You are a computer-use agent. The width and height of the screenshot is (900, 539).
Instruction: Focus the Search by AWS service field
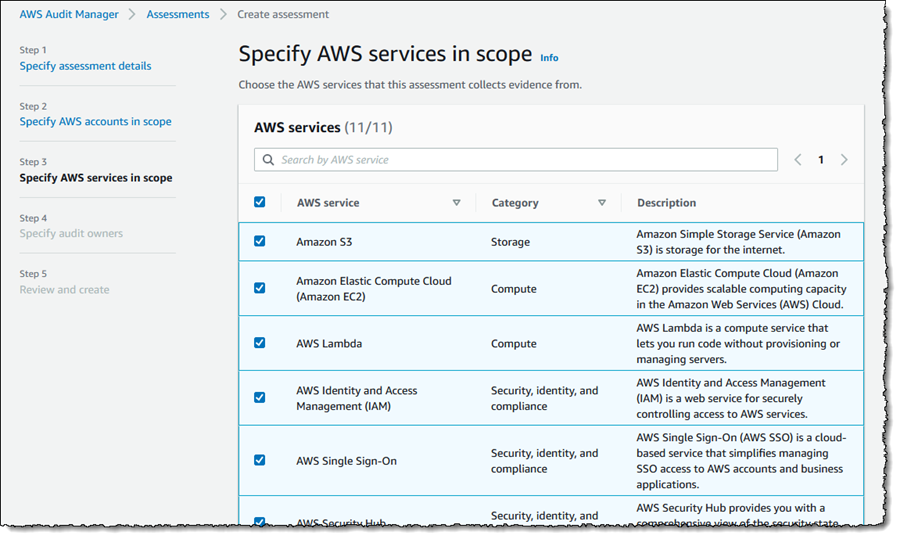click(515, 160)
